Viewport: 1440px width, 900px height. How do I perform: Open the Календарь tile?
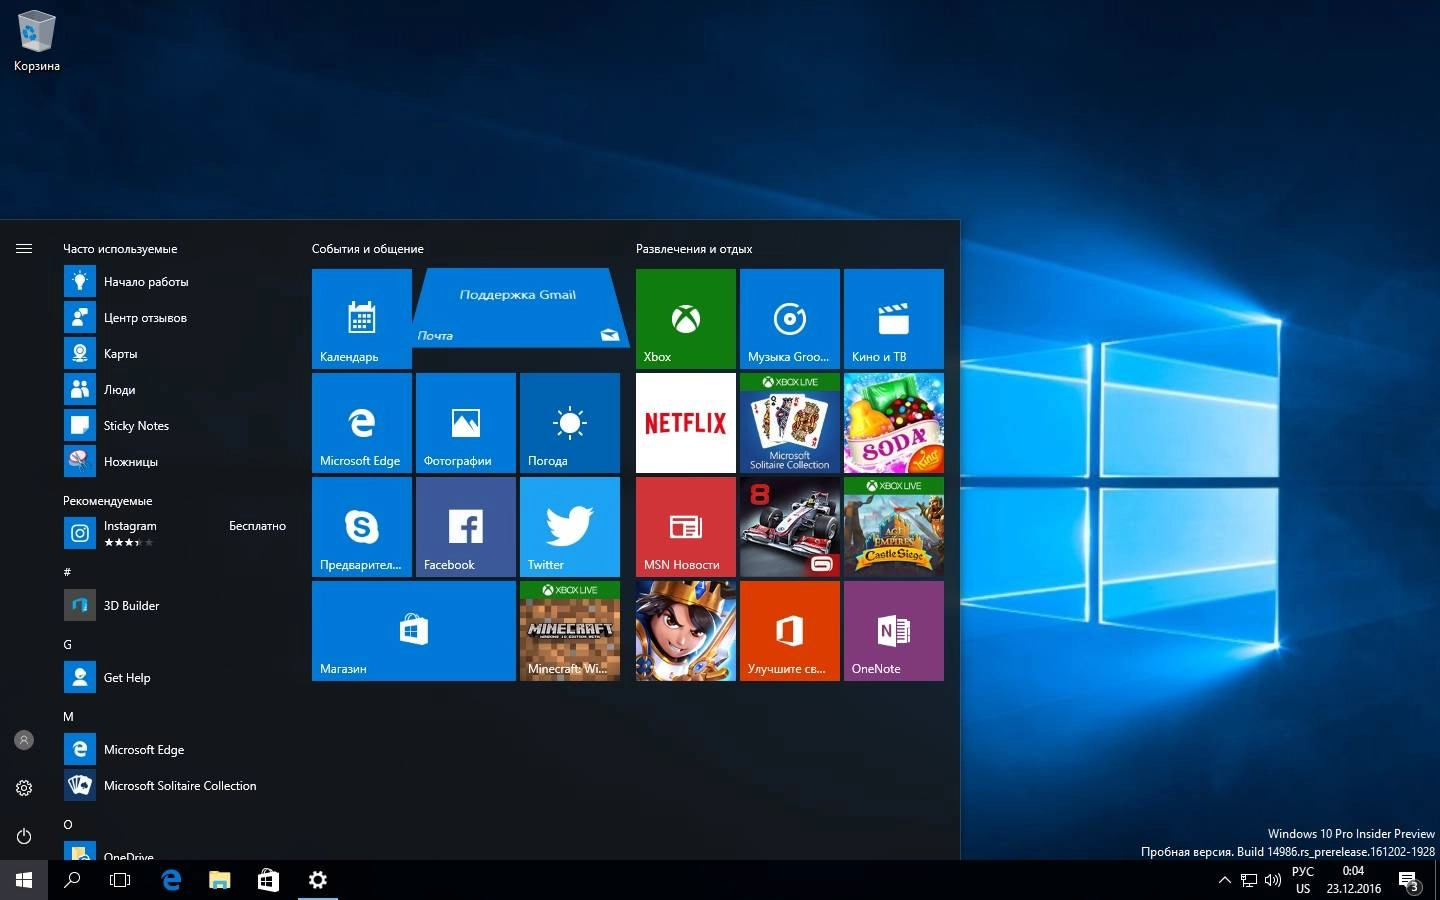tap(362, 319)
